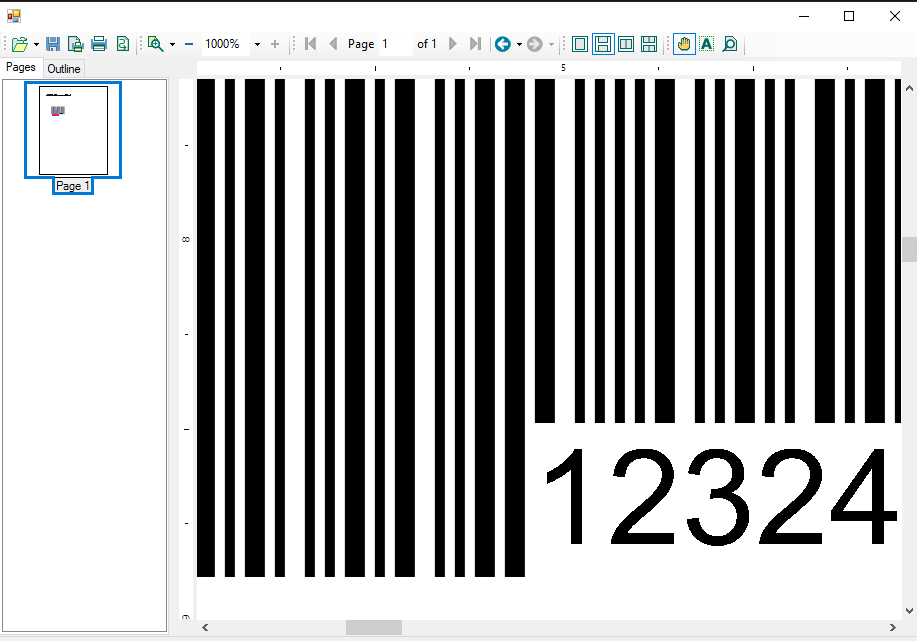Zoom in with the plus button
The width and height of the screenshot is (917, 641).
click(275, 44)
